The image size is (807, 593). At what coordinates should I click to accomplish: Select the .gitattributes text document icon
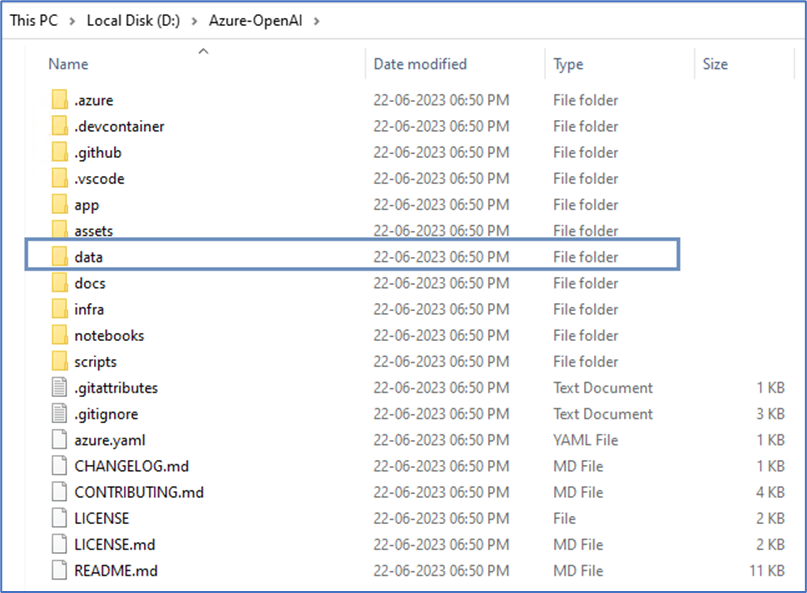[59, 387]
